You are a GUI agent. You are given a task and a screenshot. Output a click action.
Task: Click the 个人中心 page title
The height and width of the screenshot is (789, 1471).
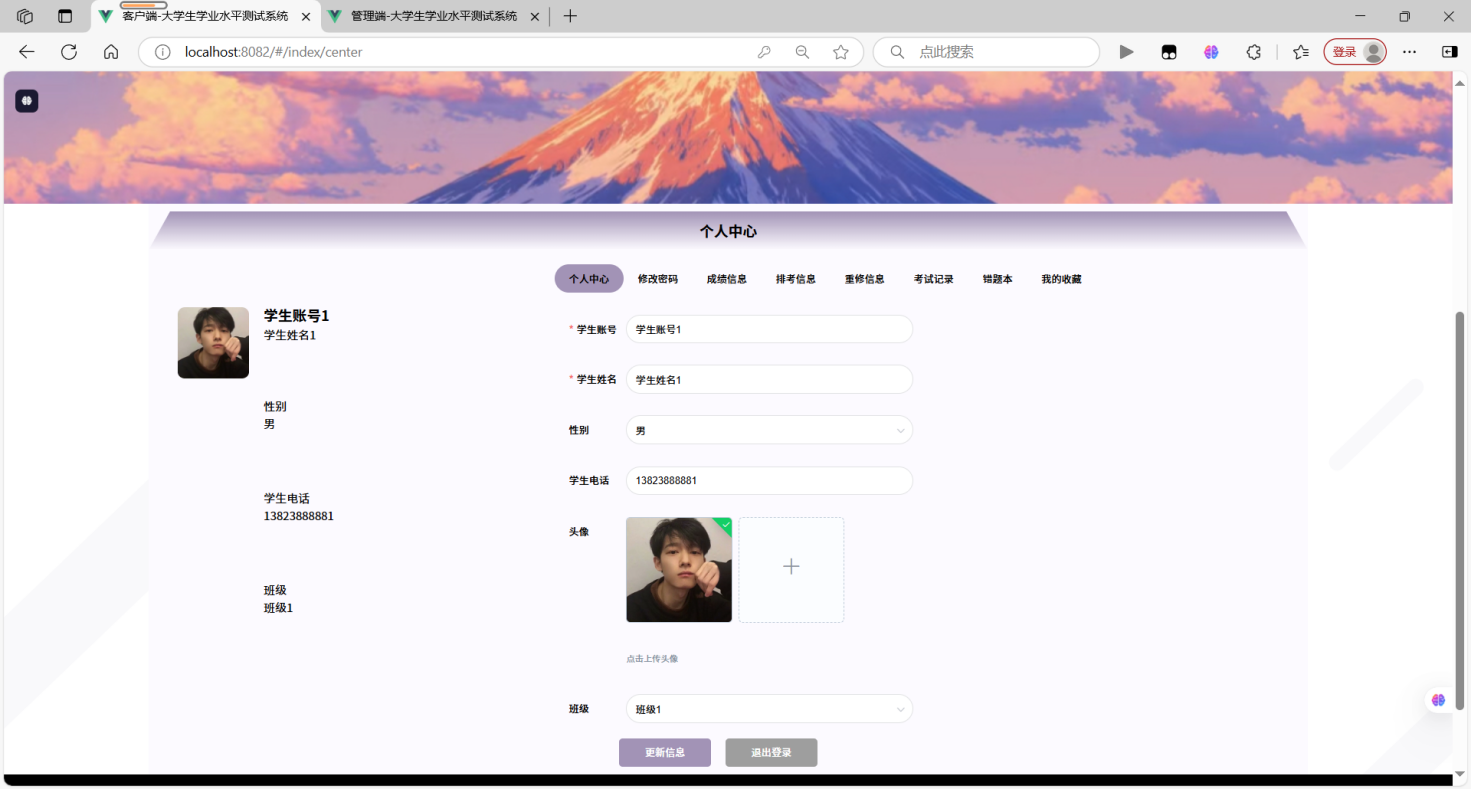click(x=728, y=231)
